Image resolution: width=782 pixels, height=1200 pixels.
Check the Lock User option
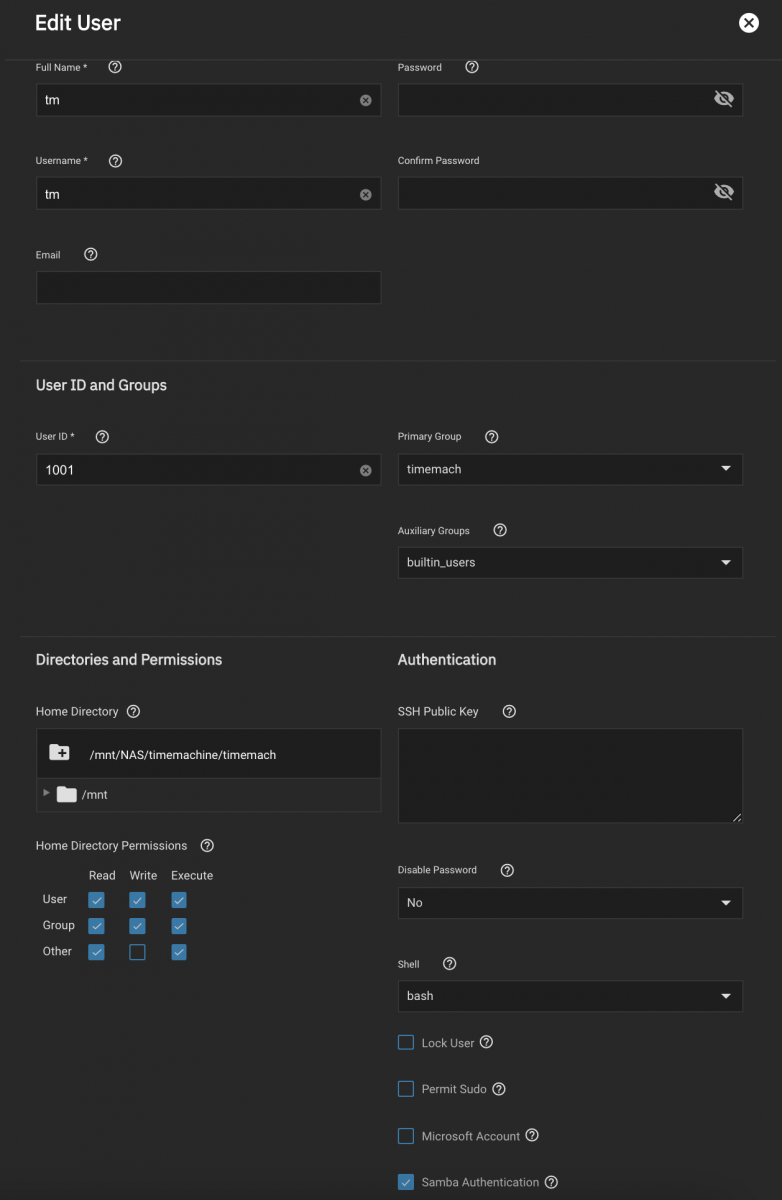[x=406, y=1042]
